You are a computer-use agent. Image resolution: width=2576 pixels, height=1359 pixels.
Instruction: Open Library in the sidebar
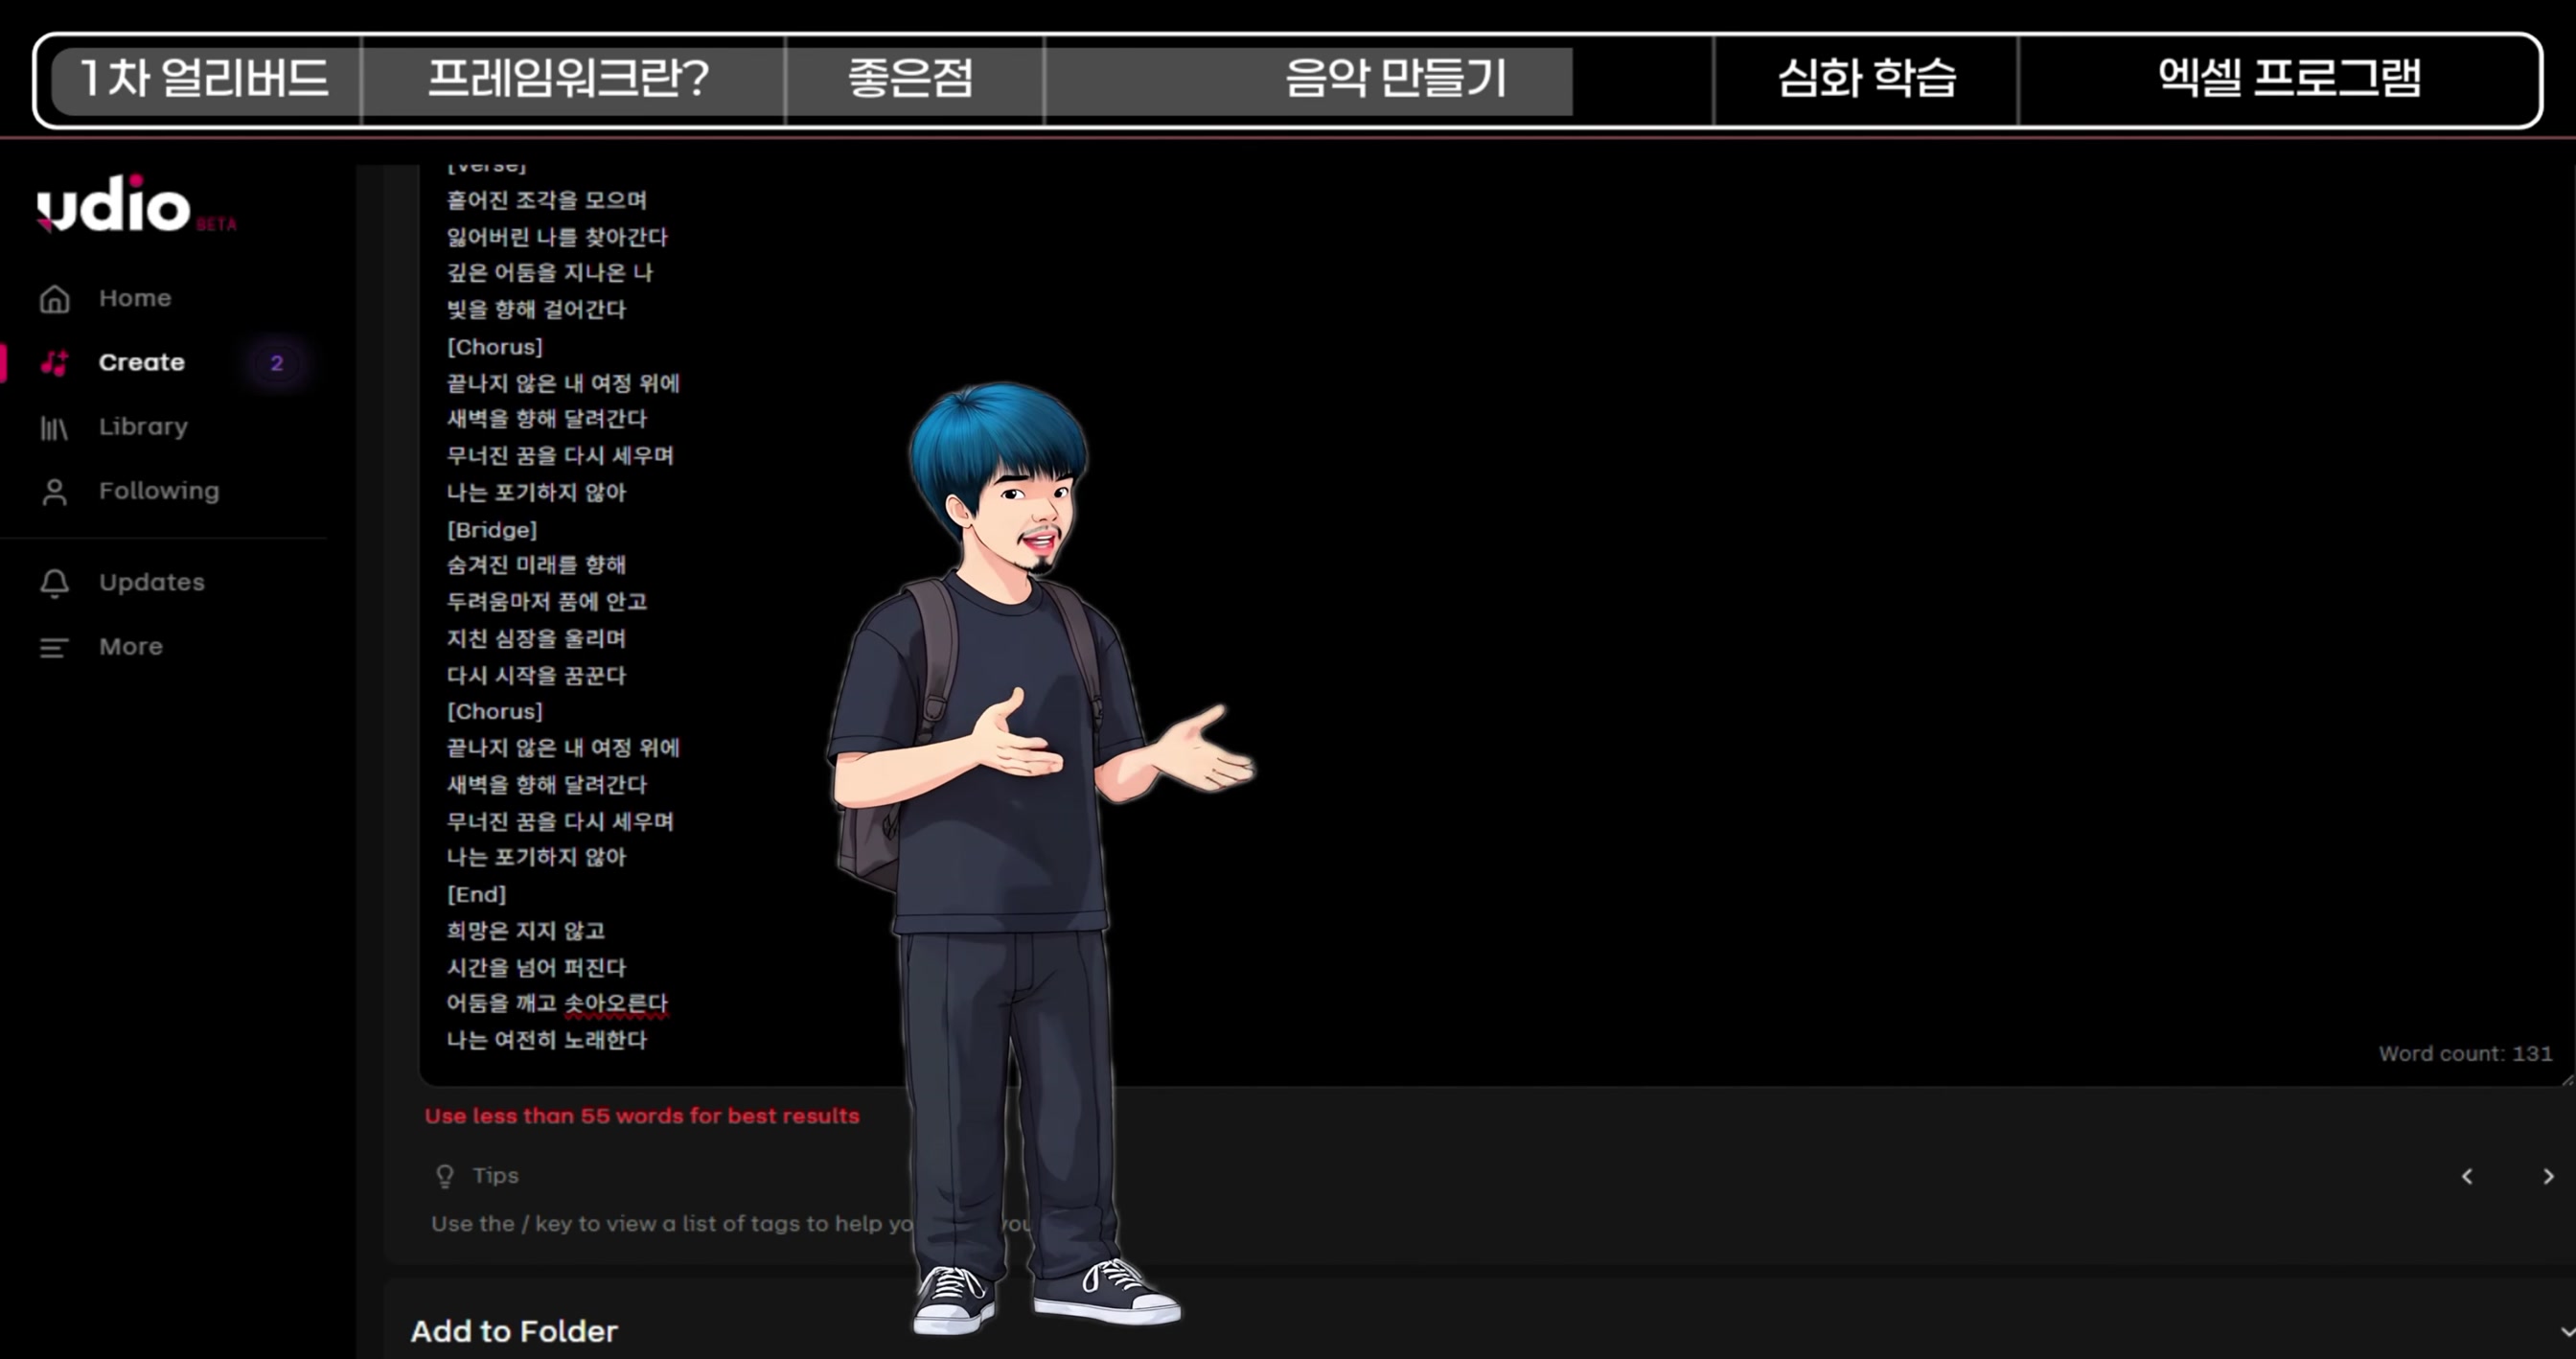[143, 427]
